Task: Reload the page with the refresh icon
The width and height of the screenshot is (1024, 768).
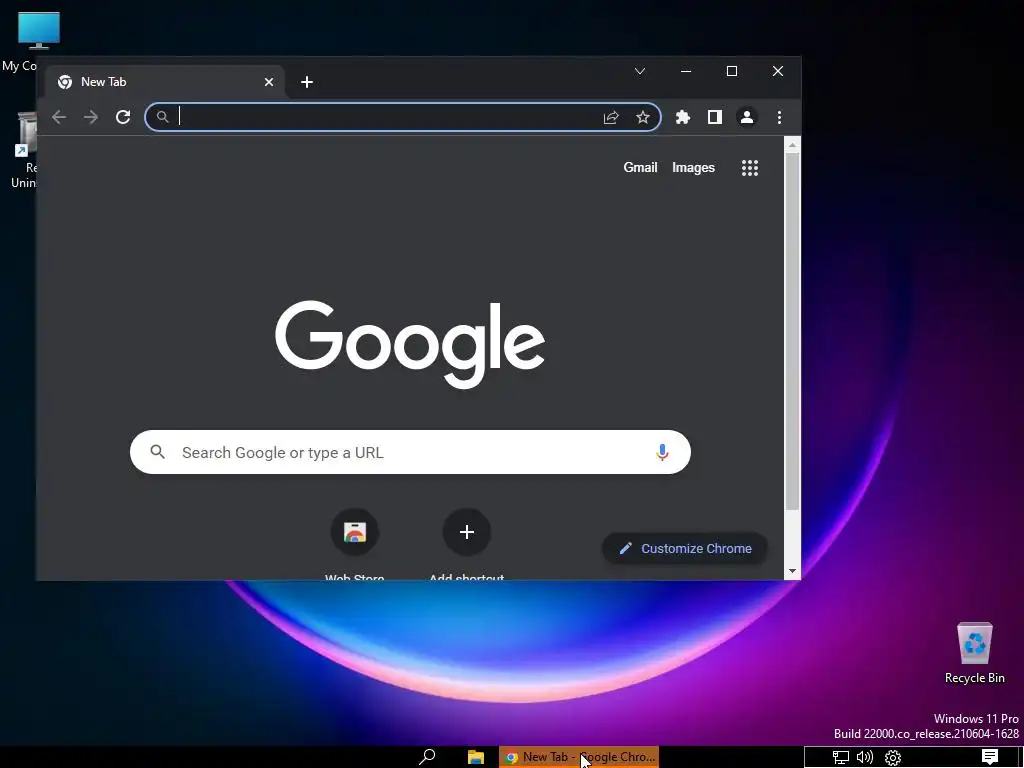Action: coord(123,117)
